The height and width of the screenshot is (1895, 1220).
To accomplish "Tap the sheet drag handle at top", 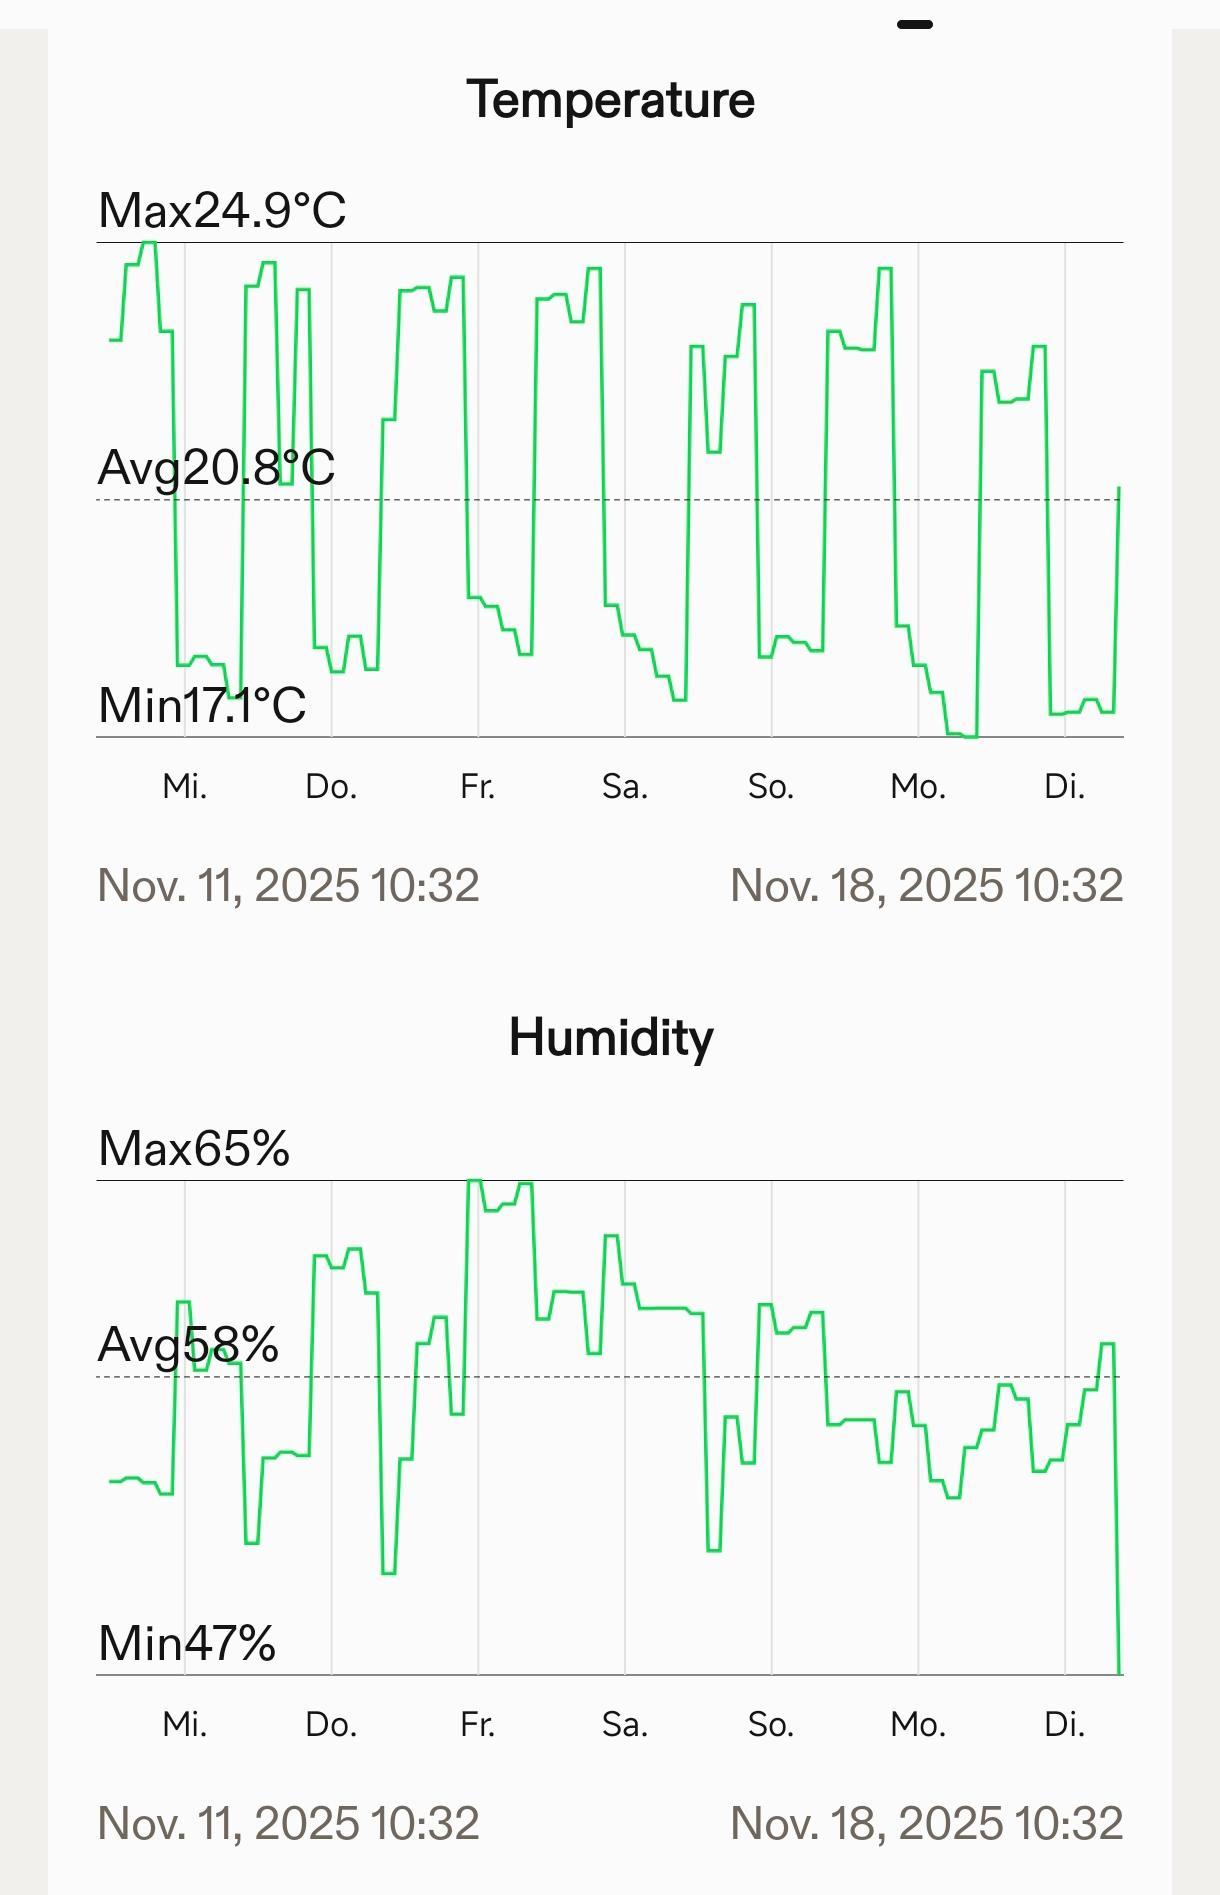I will [x=914, y=24].
